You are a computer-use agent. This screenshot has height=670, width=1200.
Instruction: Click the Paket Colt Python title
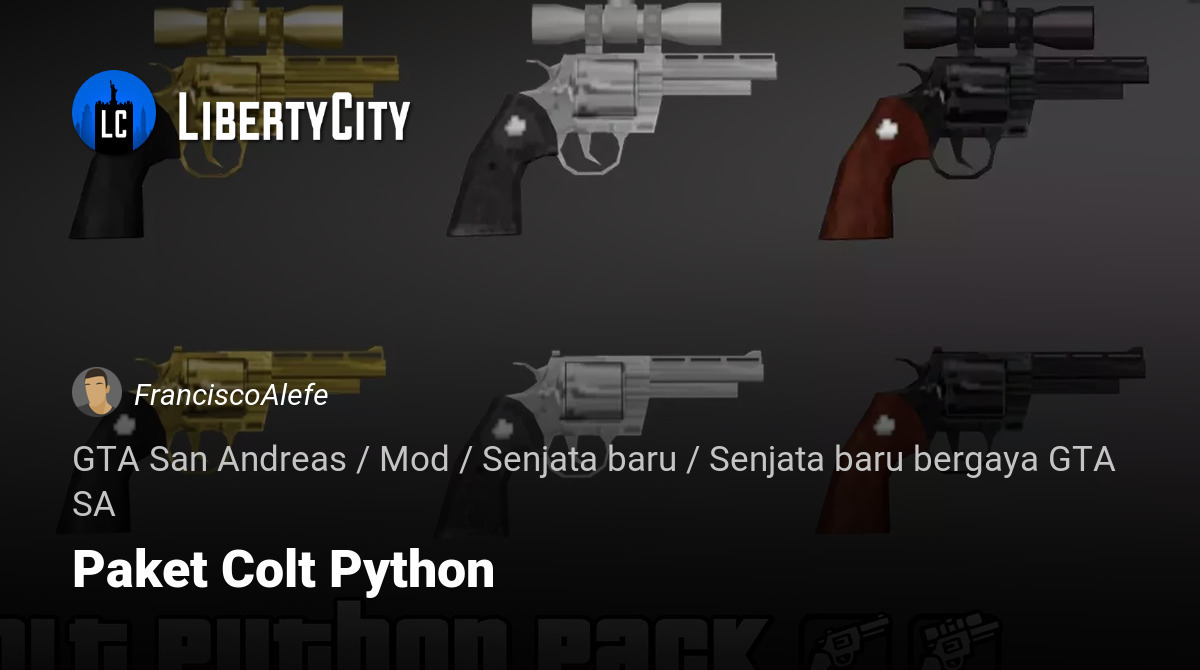[283, 570]
